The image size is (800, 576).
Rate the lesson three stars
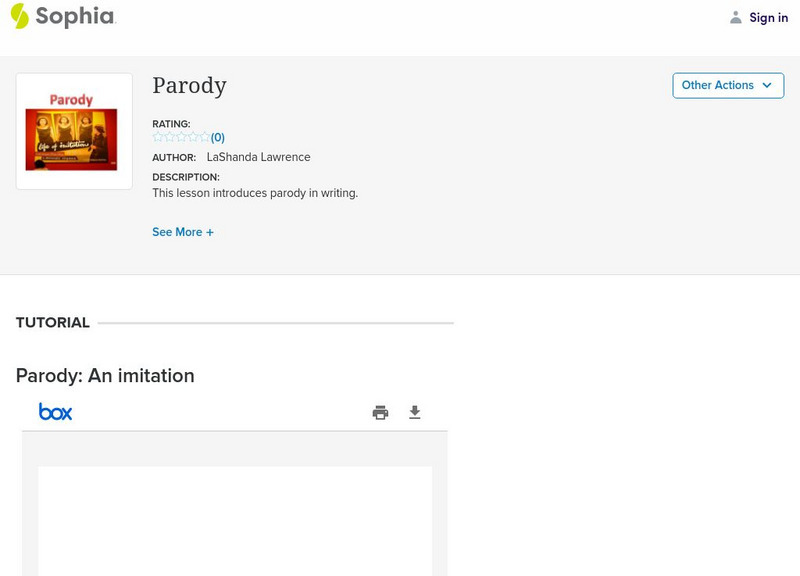181,137
